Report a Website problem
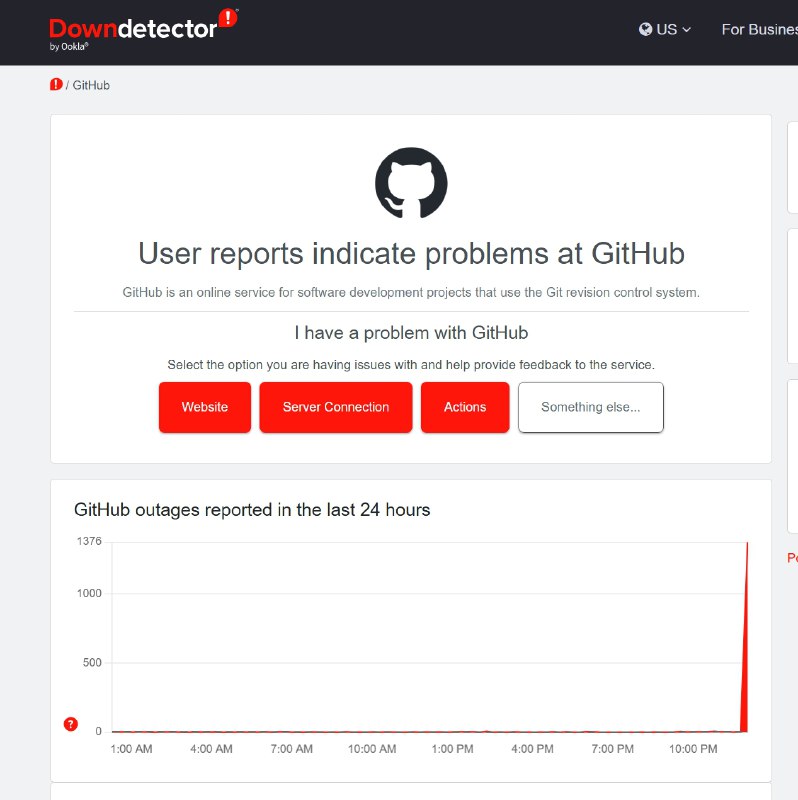Viewport: 798px width, 800px height. tap(205, 407)
